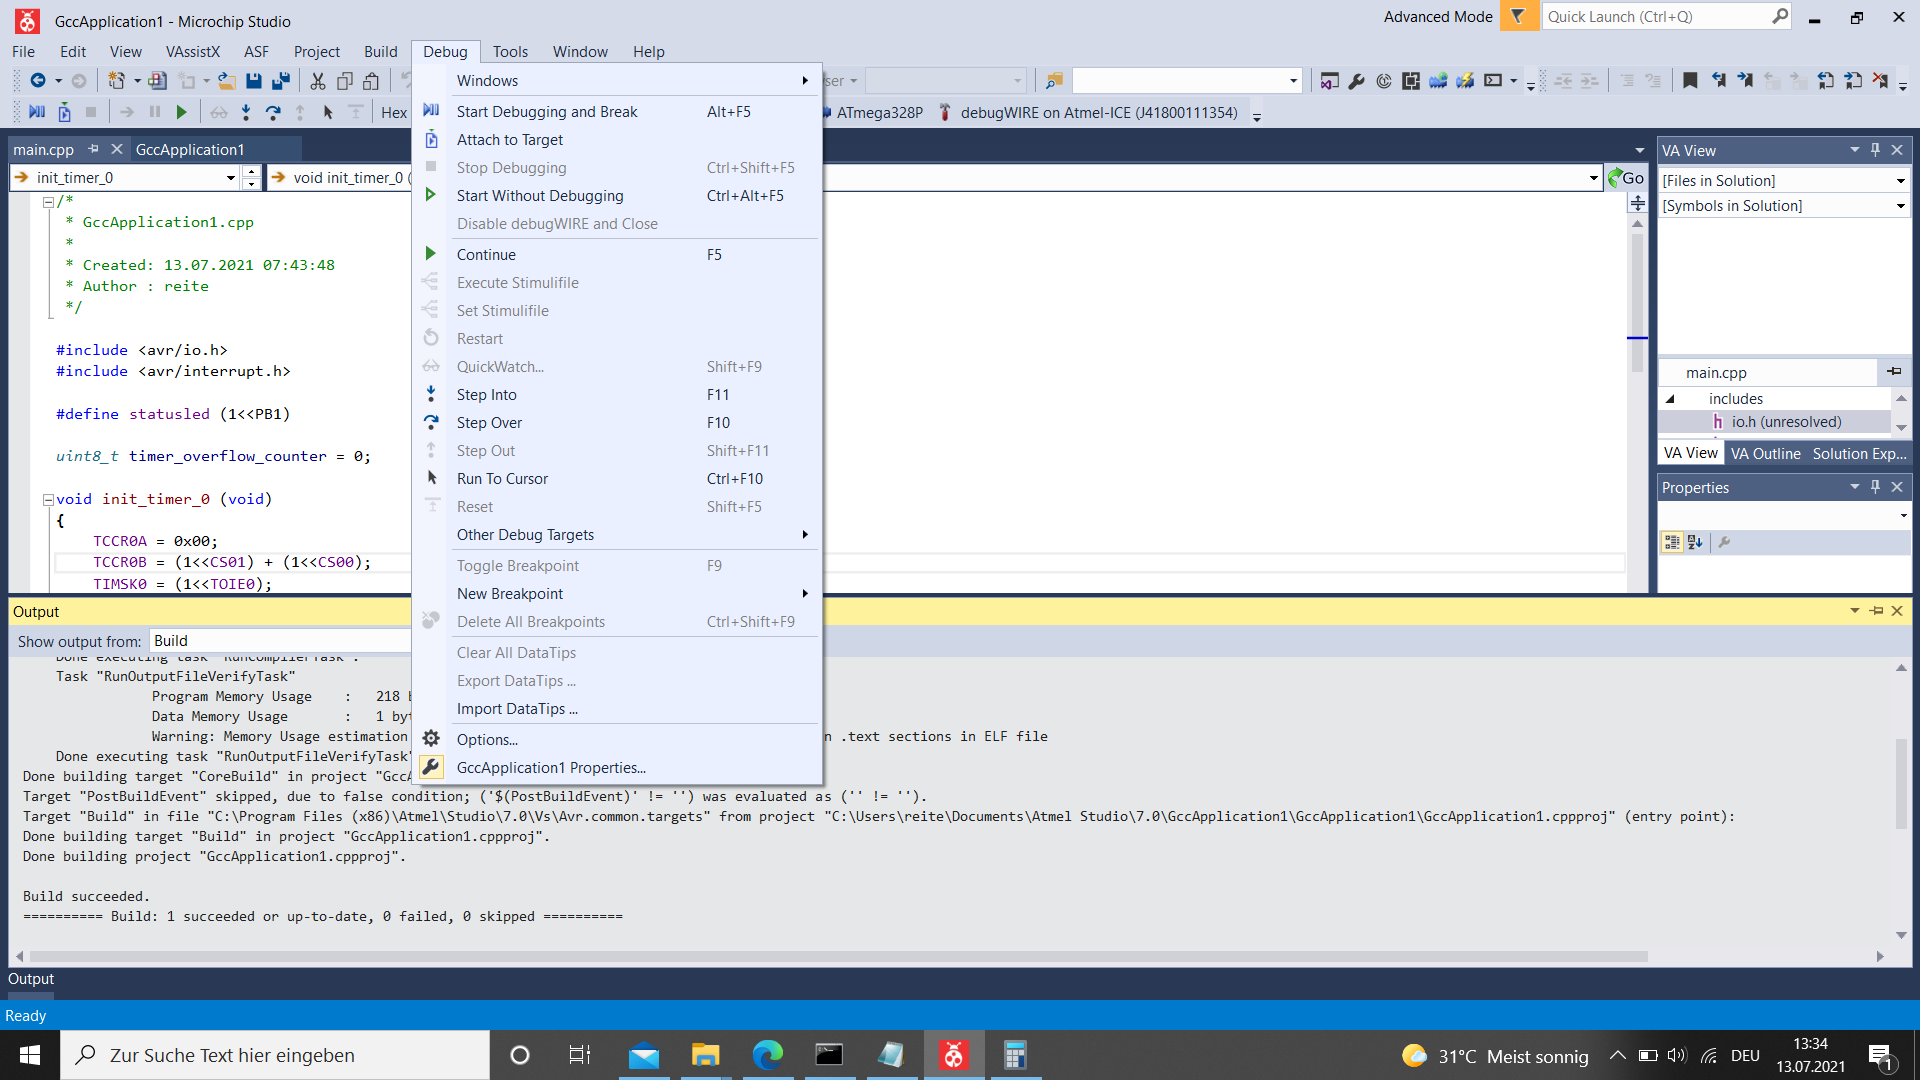The width and height of the screenshot is (1920, 1080).
Task: Click the Run To Cursor toolbar icon
Action: click(328, 112)
